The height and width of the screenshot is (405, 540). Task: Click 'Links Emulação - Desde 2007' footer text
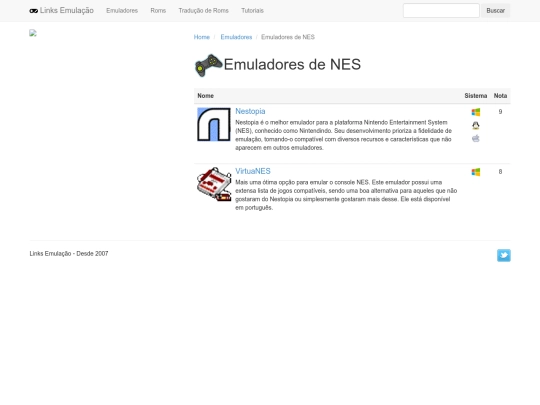pos(69,253)
